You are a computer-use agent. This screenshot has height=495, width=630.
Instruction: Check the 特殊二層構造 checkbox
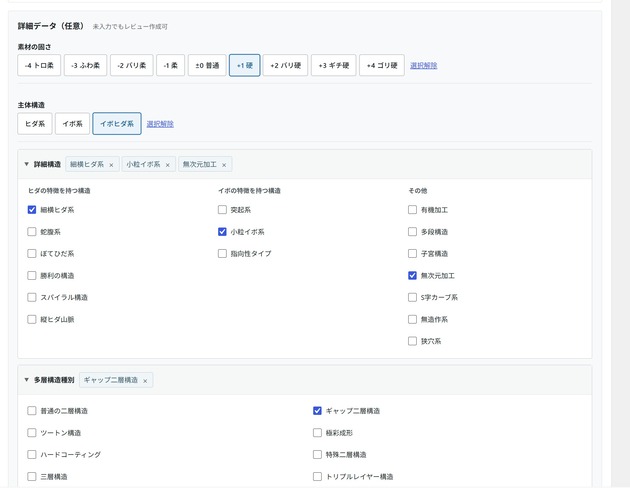(x=317, y=454)
